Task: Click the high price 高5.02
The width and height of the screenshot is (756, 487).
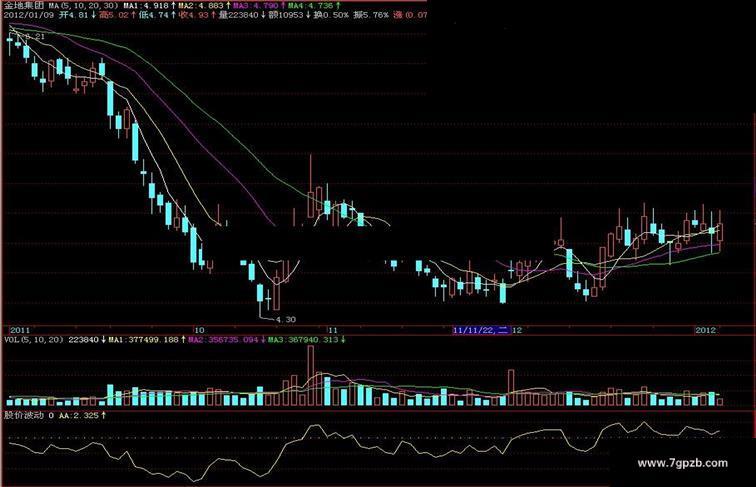Action: click(x=114, y=15)
